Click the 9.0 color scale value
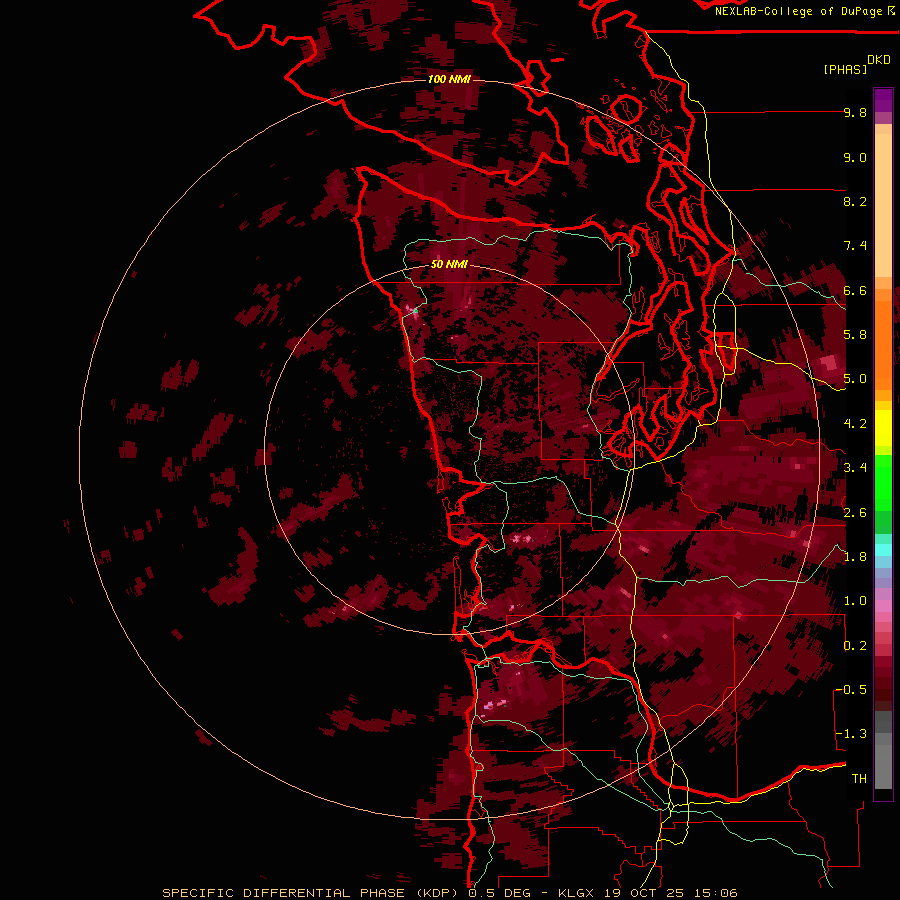 pos(855,158)
